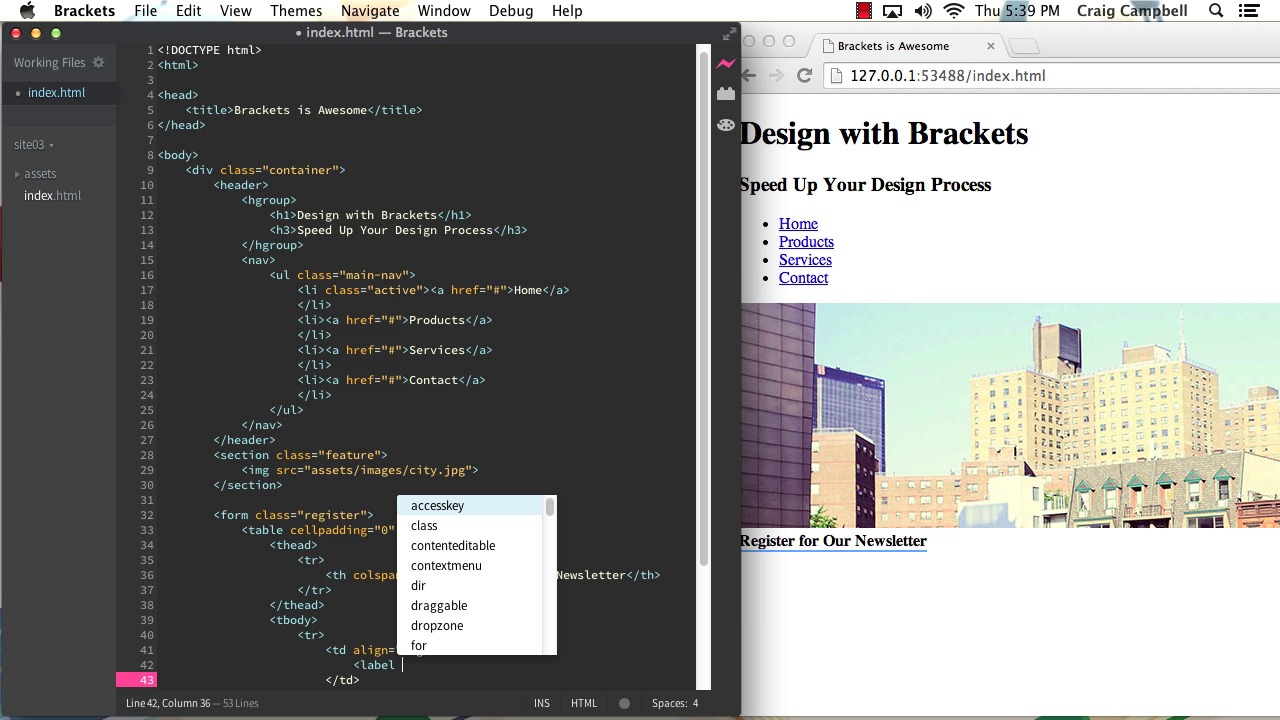The width and height of the screenshot is (1280, 720).
Task: Click the Home link in browser
Action: pyautogui.click(x=798, y=224)
